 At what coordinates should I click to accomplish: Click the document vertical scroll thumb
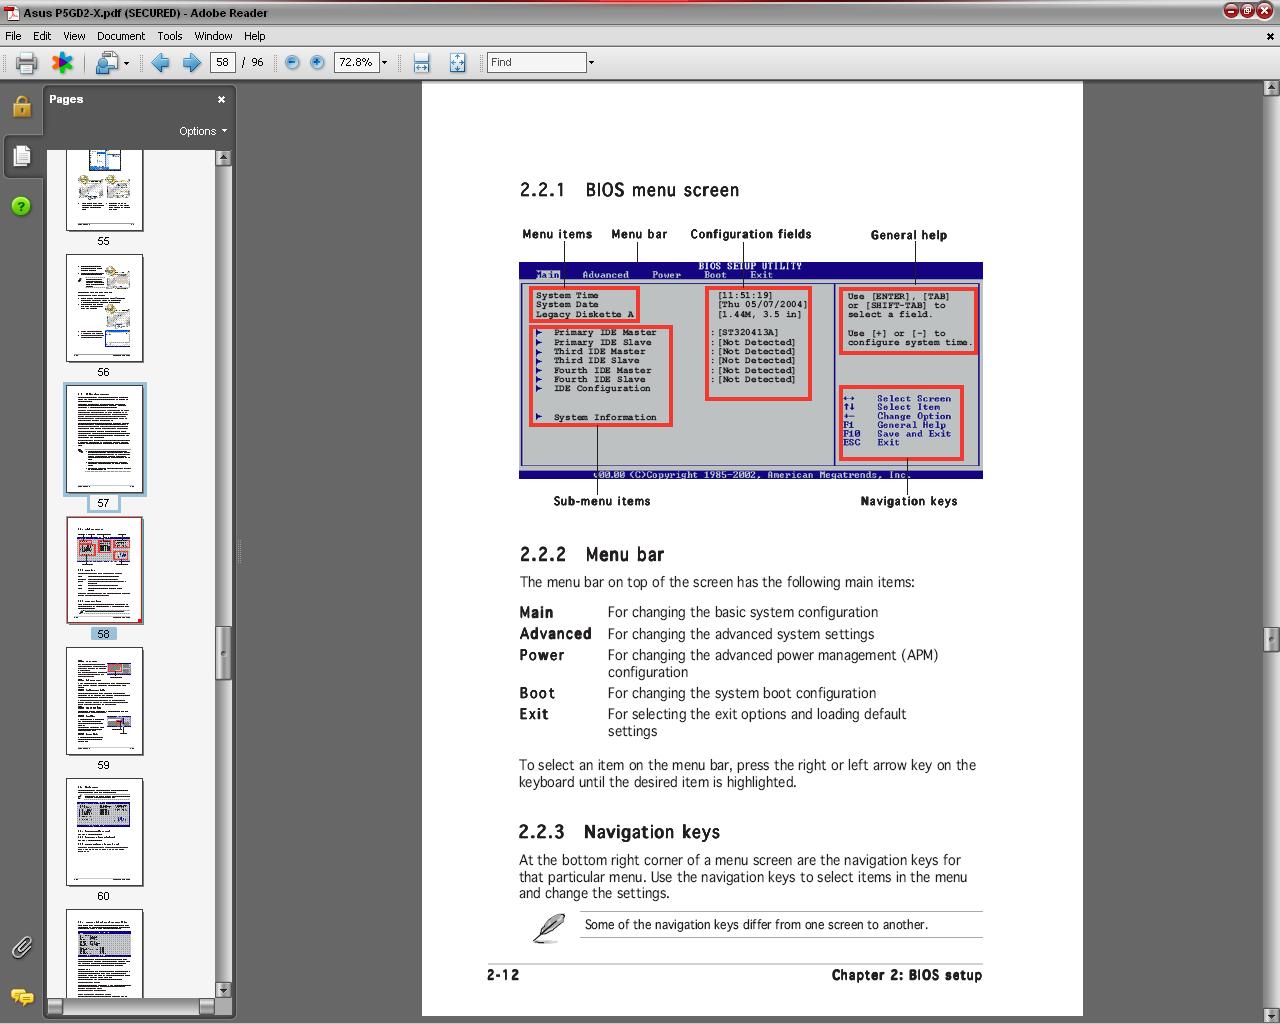tap(1271, 638)
